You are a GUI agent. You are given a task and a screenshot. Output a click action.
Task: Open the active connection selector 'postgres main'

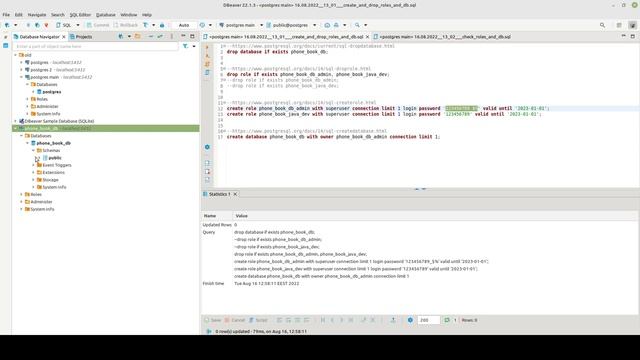click(241, 25)
